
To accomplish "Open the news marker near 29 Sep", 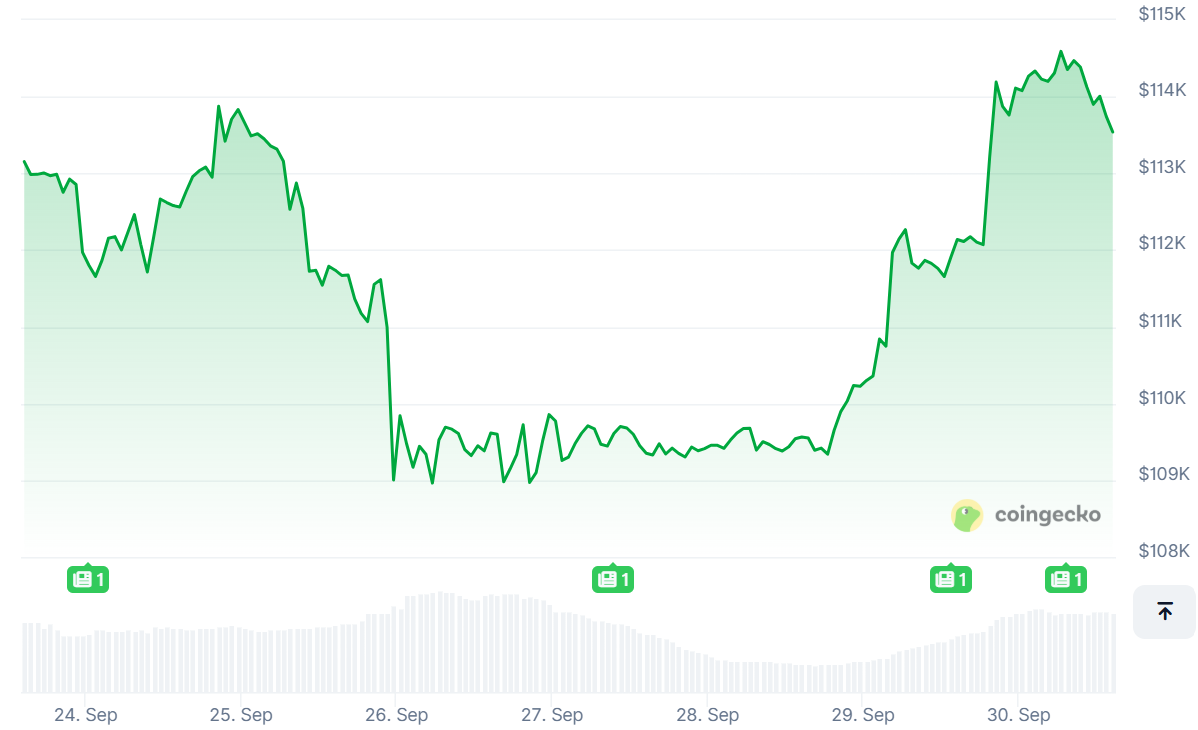I will 950,578.
